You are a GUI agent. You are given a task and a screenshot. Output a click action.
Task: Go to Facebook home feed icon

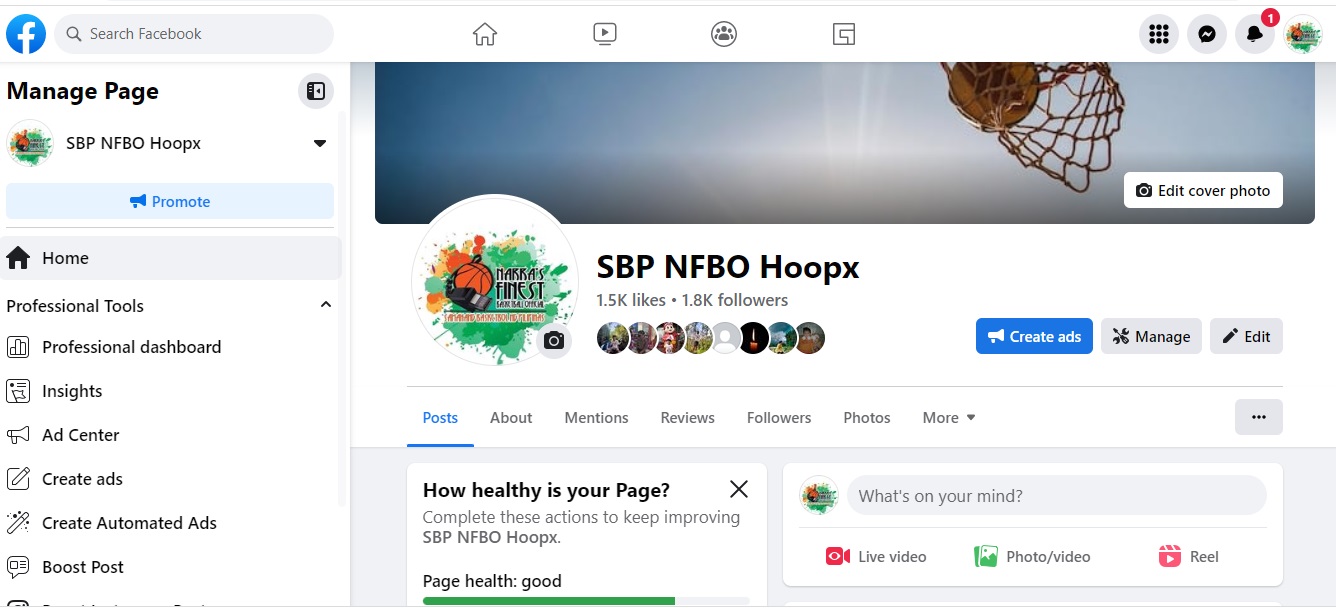(485, 34)
